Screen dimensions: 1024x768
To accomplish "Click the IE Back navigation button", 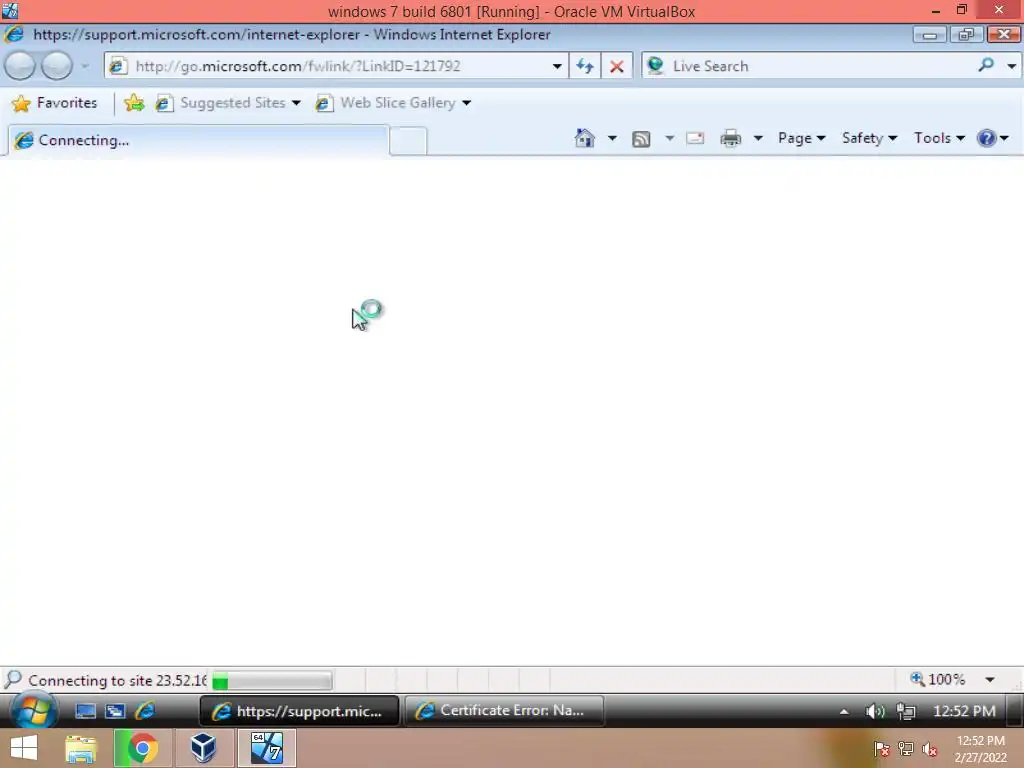I will [x=20, y=66].
